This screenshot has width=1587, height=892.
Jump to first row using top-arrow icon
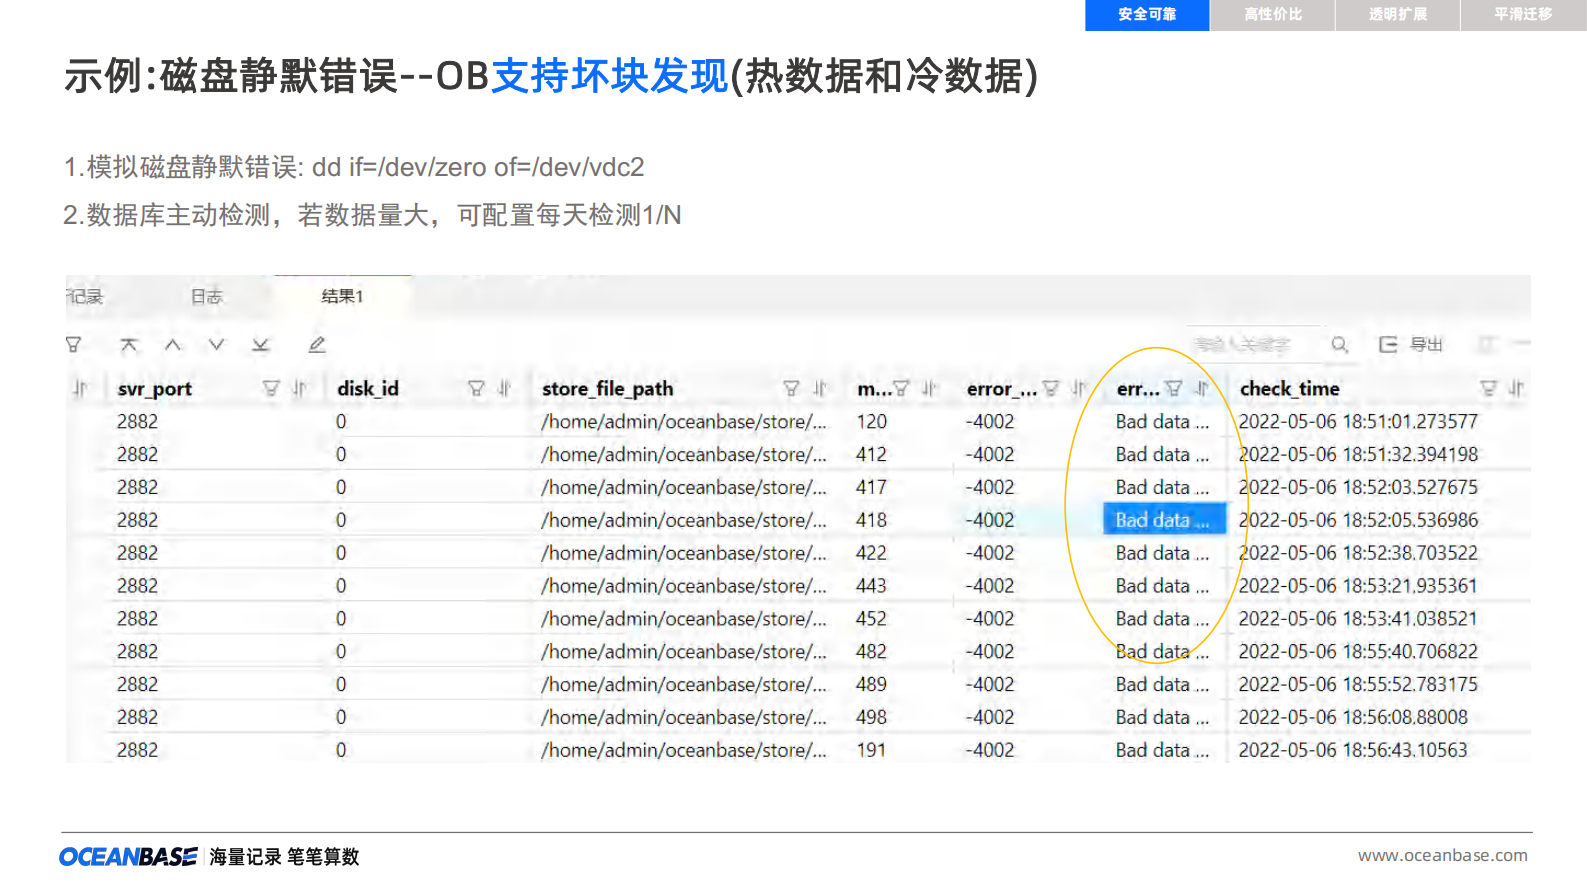(x=129, y=345)
